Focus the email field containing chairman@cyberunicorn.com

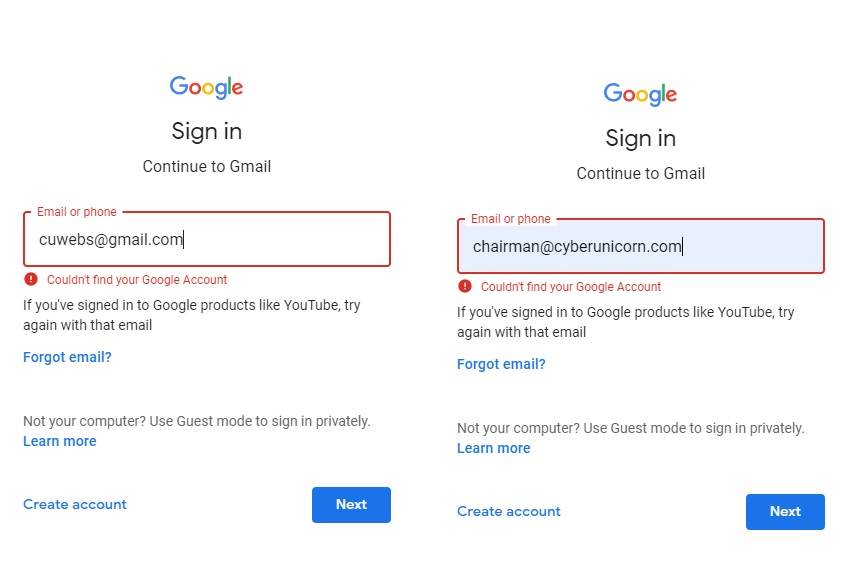point(640,247)
